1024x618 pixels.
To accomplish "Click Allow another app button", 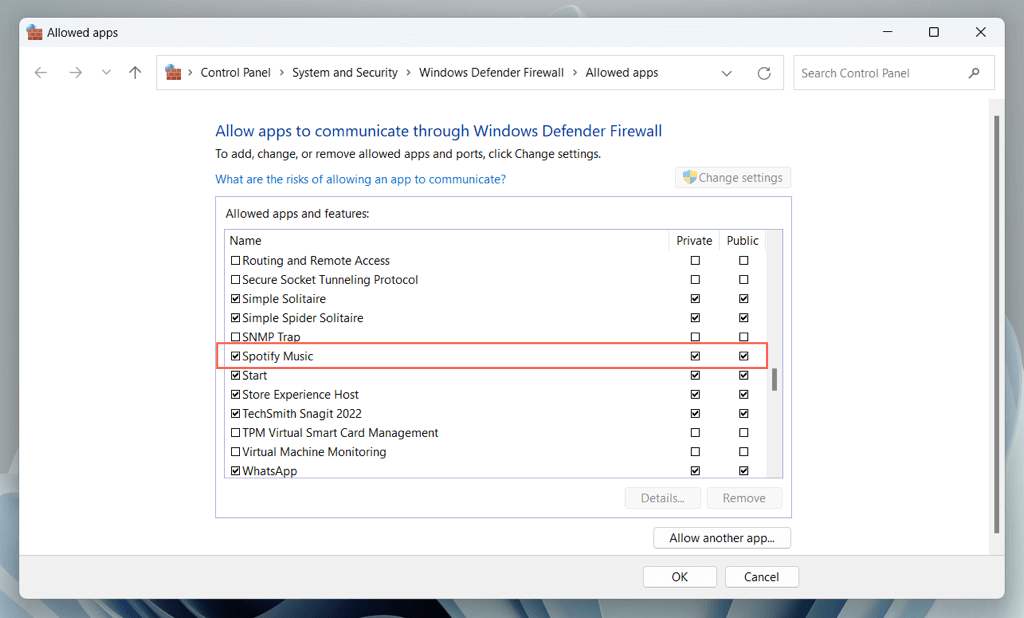I will (x=722, y=538).
